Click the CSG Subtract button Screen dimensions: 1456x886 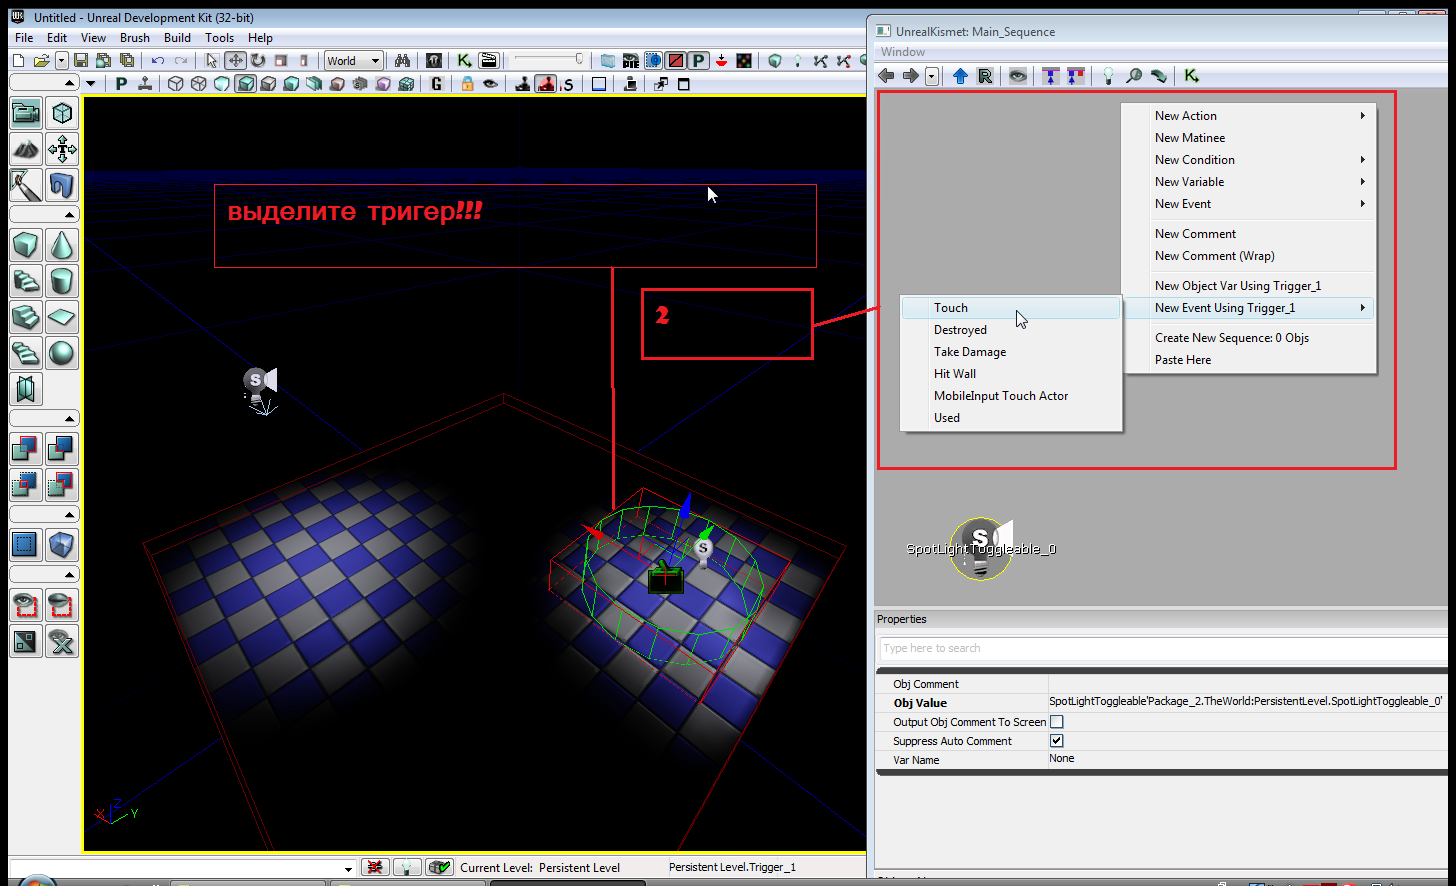62,449
